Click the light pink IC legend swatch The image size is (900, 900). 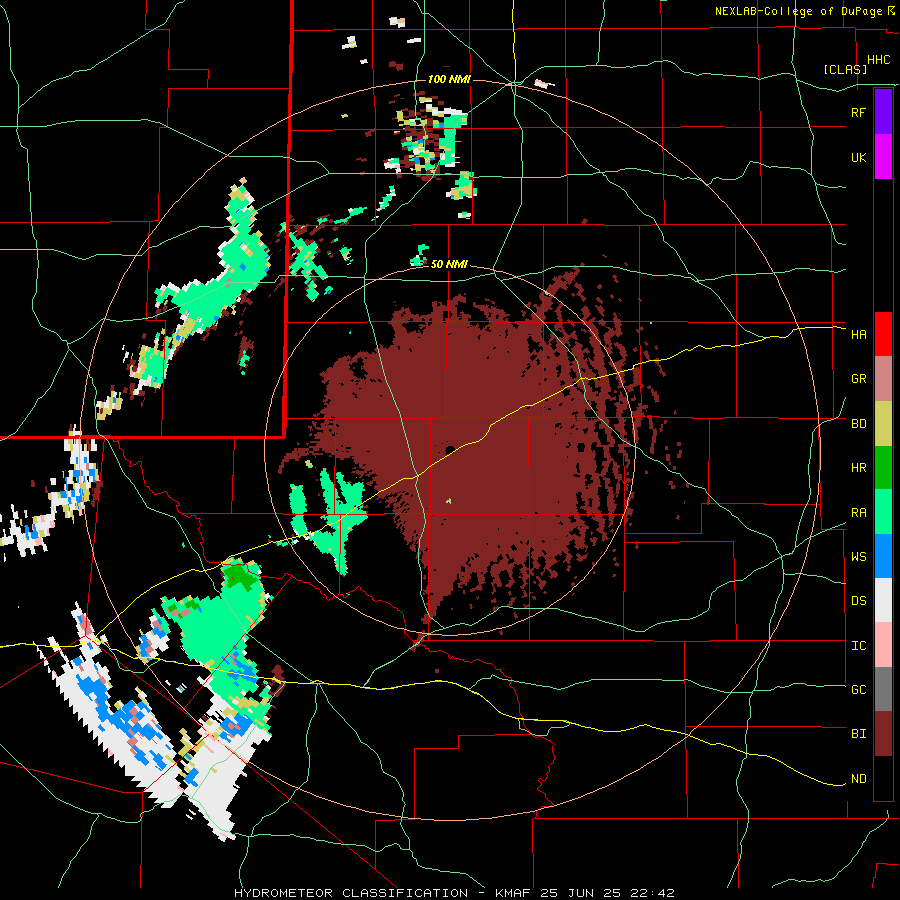pos(883,645)
